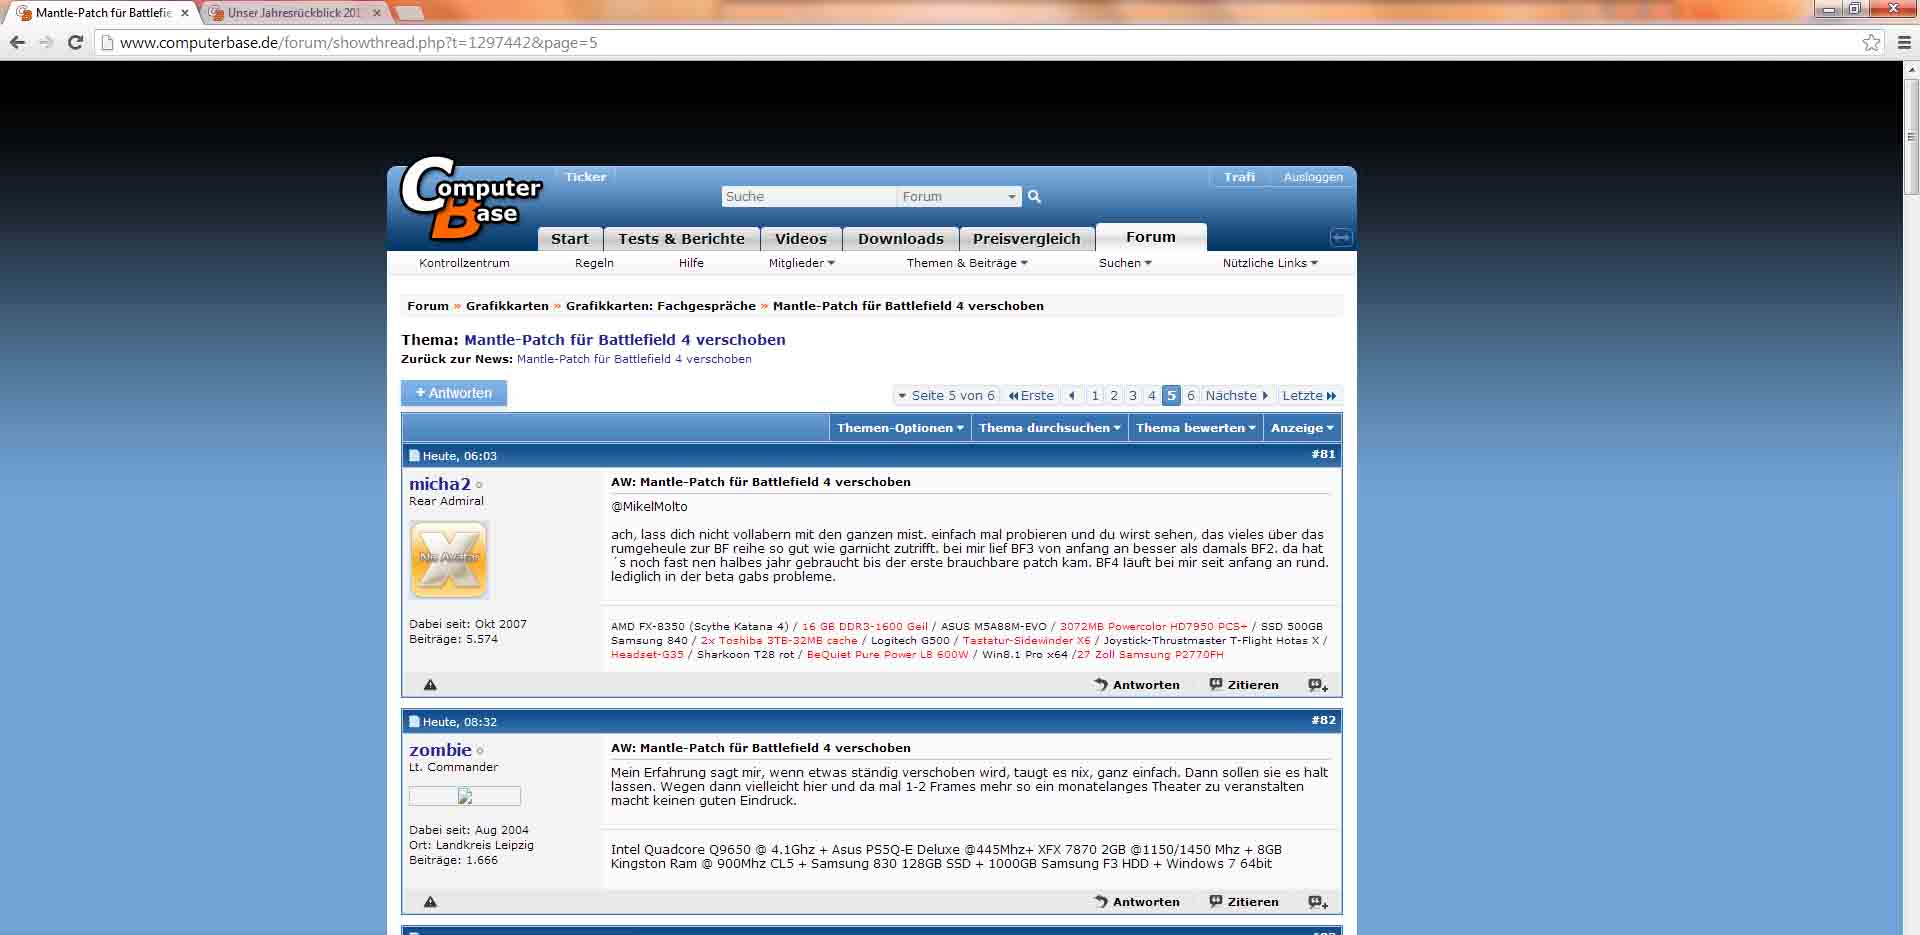Image resolution: width=1920 pixels, height=935 pixels.
Task: Go to page 6 of thread
Action: click(x=1190, y=396)
